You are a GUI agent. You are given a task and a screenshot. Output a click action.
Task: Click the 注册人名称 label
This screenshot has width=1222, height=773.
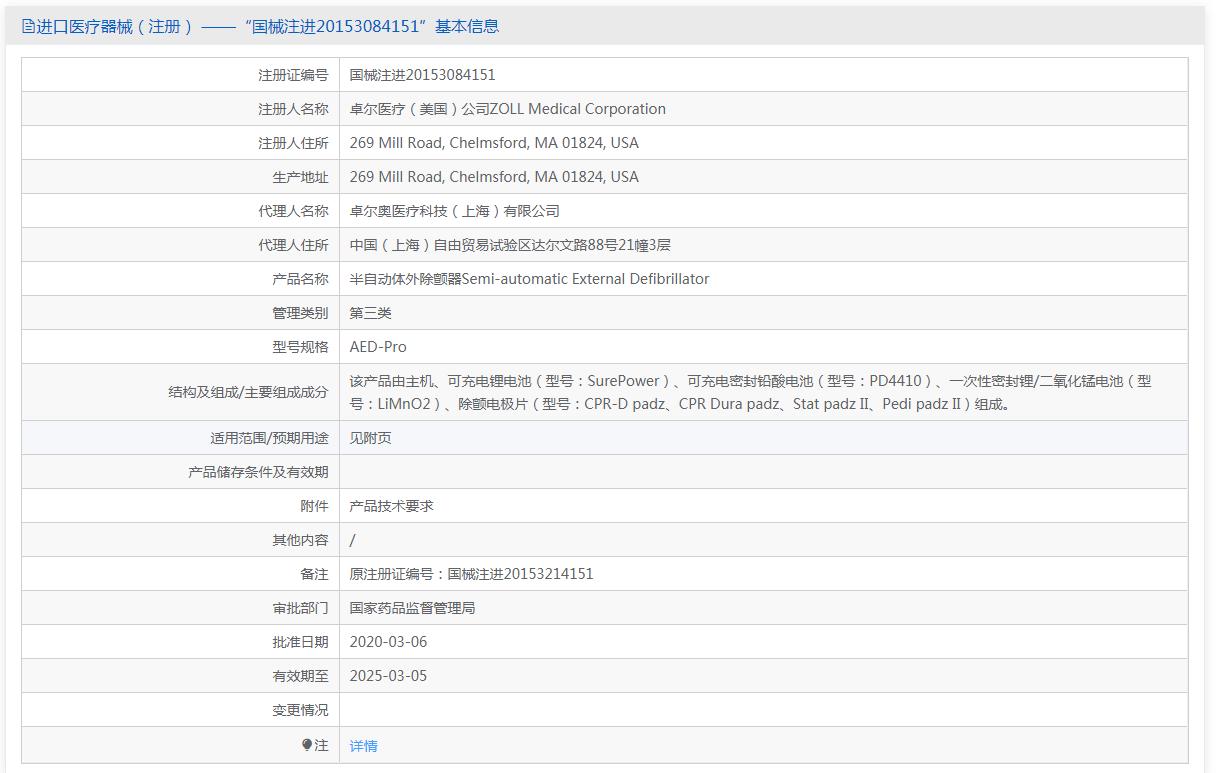(293, 109)
